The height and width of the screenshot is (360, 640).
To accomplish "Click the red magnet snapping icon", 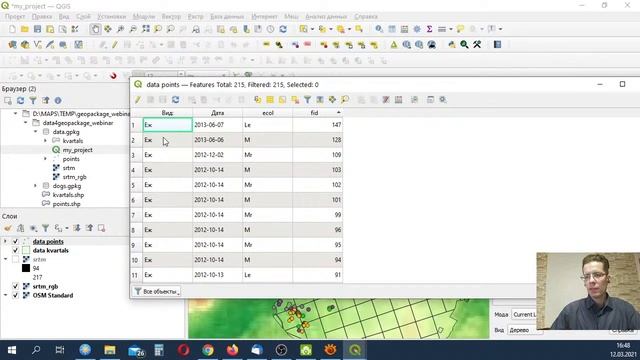I will pos(113,76).
